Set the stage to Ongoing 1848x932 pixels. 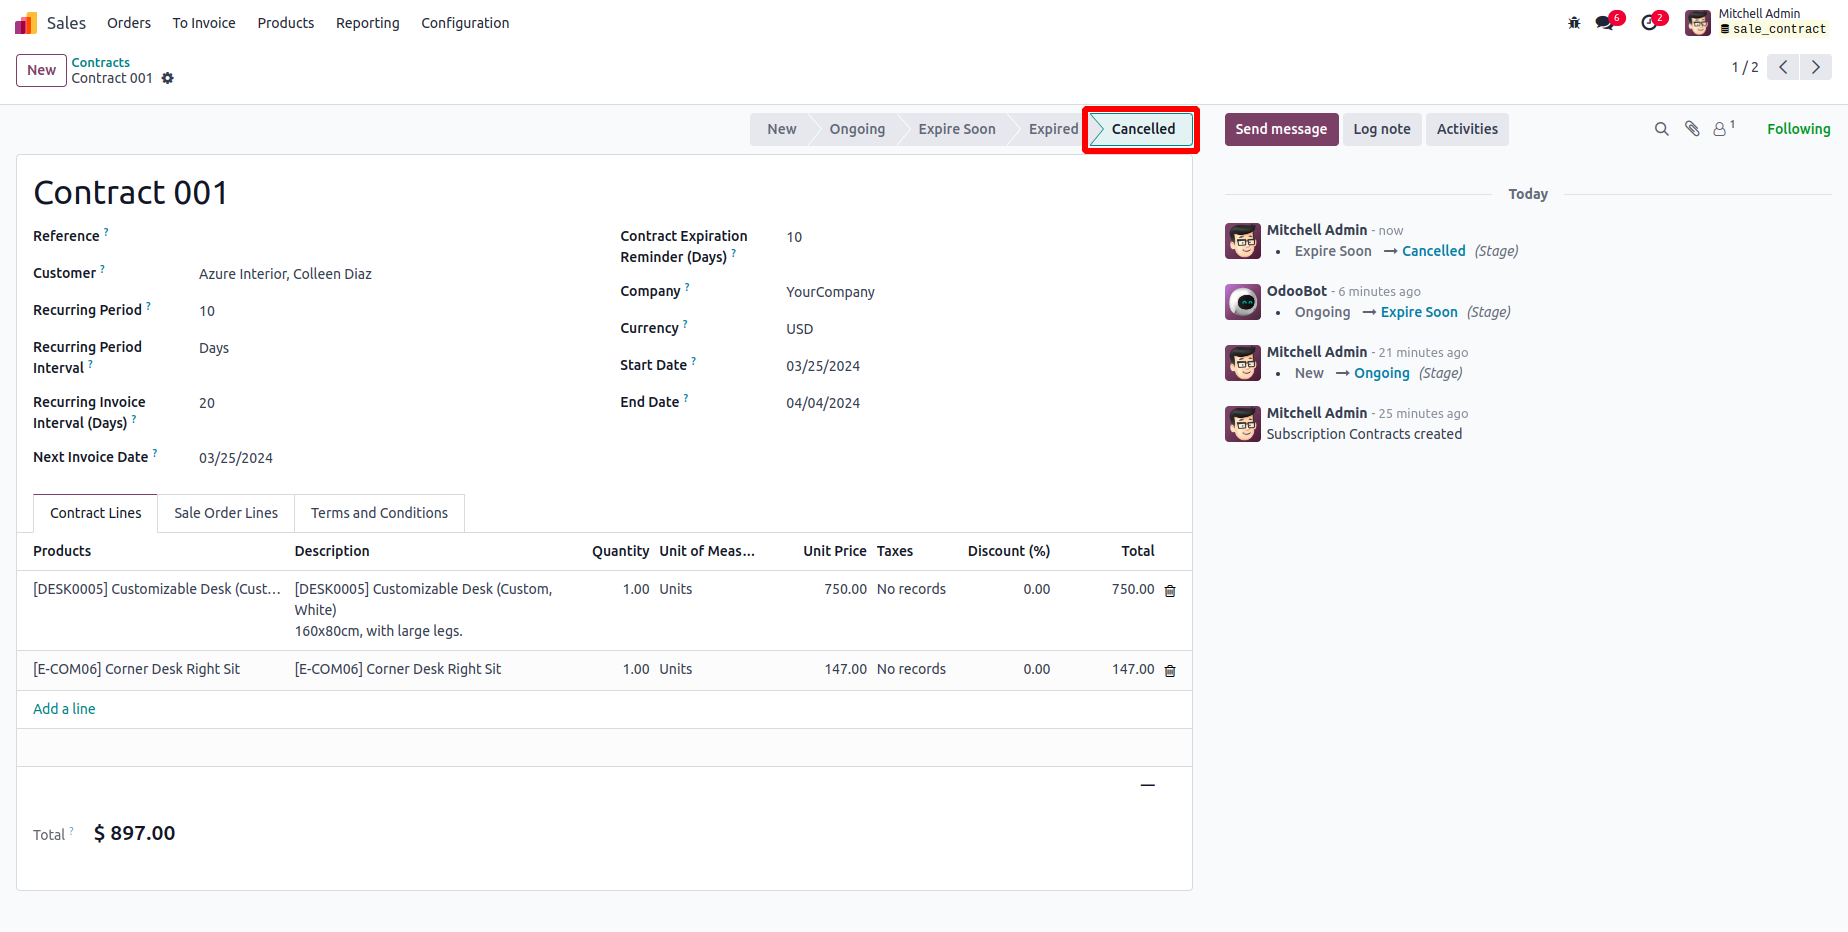click(x=857, y=129)
